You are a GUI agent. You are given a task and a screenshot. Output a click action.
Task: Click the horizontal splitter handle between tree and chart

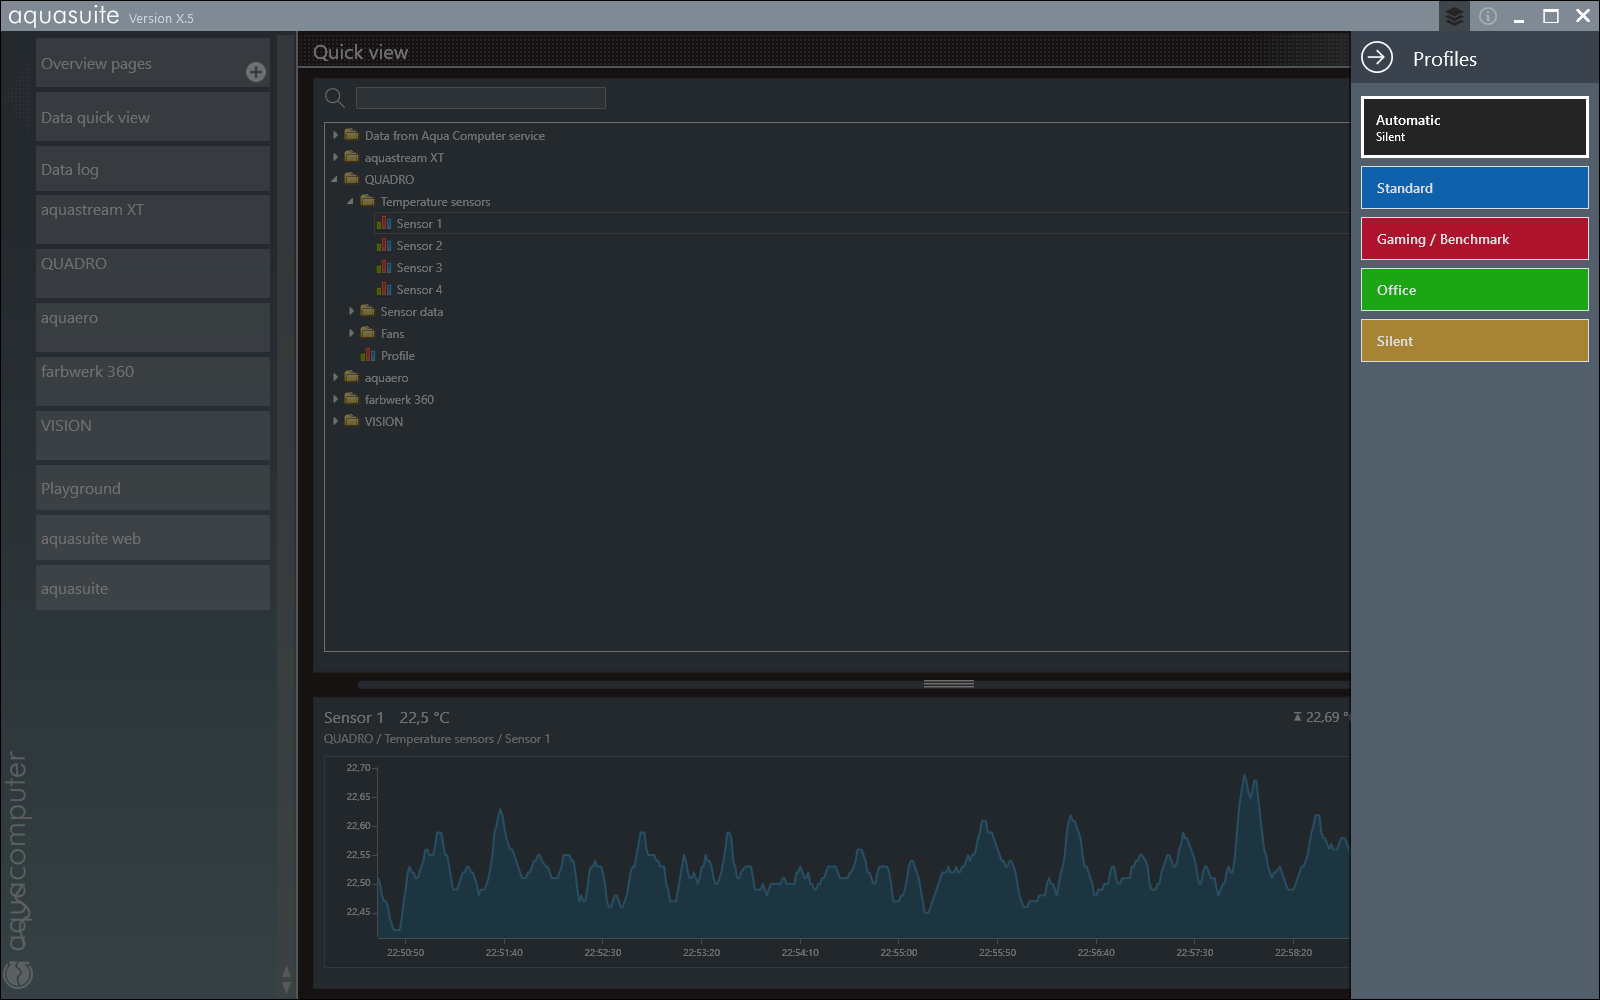pos(949,684)
